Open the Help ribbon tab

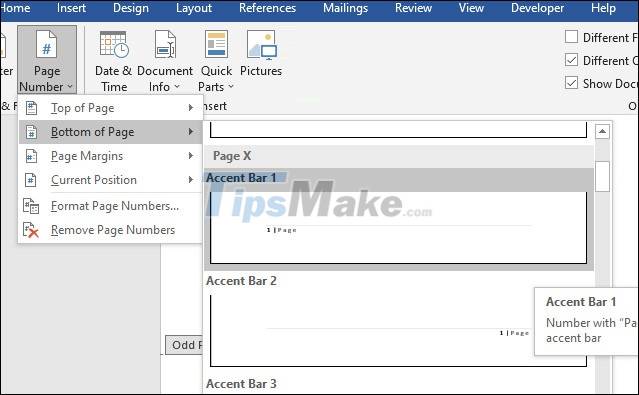pyautogui.click(x=604, y=8)
